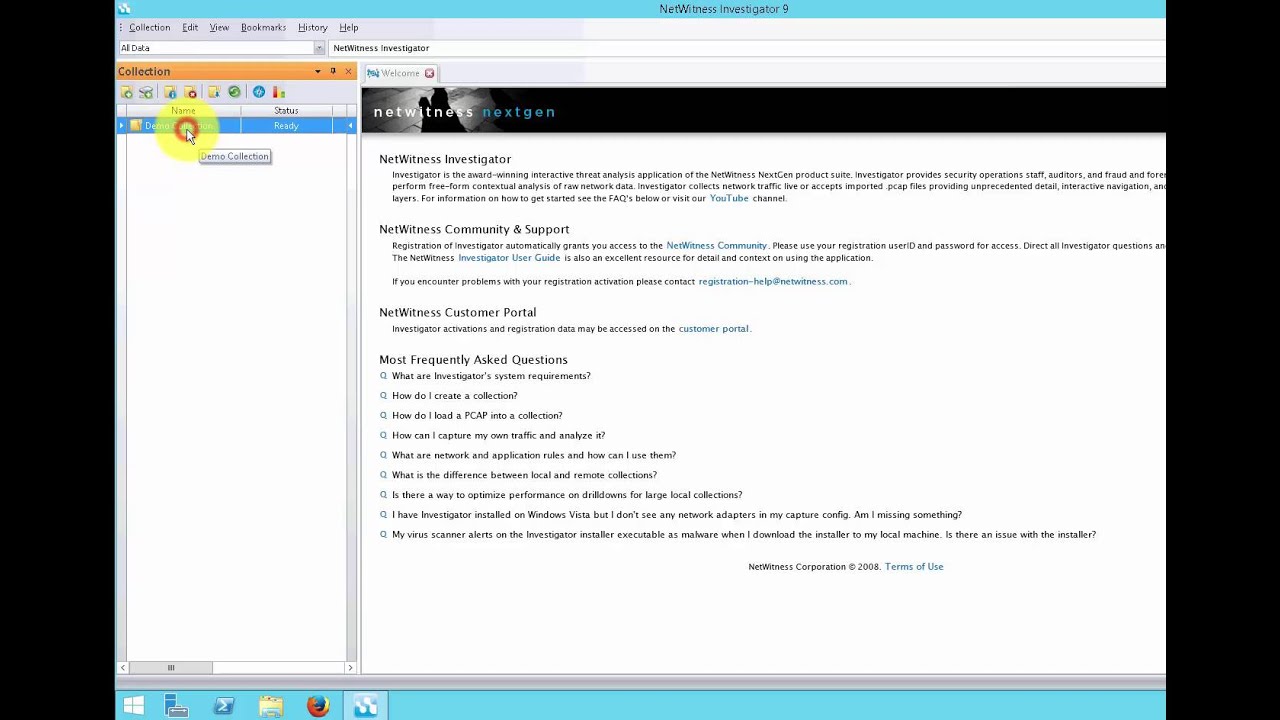
Task: Open FAQ on loading a PCAP
Action: pos(477,416)
